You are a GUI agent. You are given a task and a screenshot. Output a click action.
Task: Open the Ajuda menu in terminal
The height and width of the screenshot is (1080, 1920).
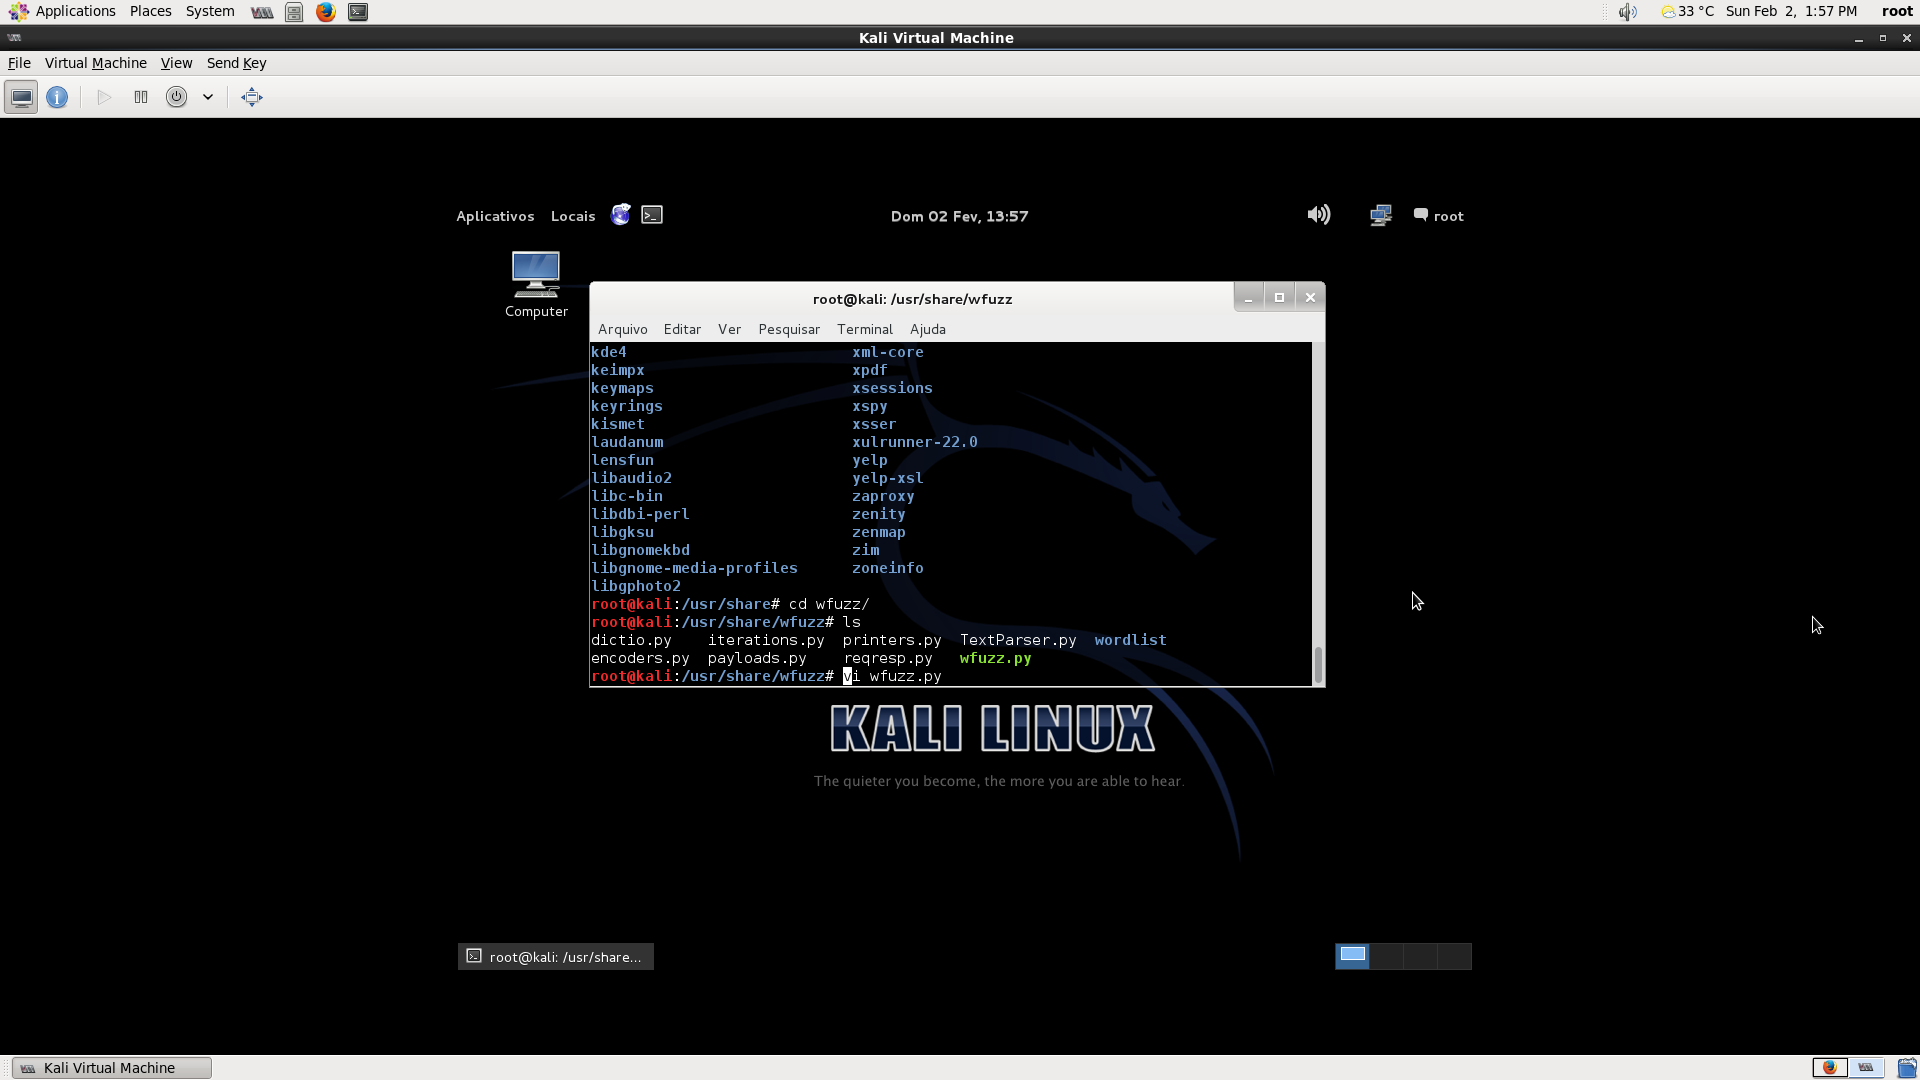point(928,329)
